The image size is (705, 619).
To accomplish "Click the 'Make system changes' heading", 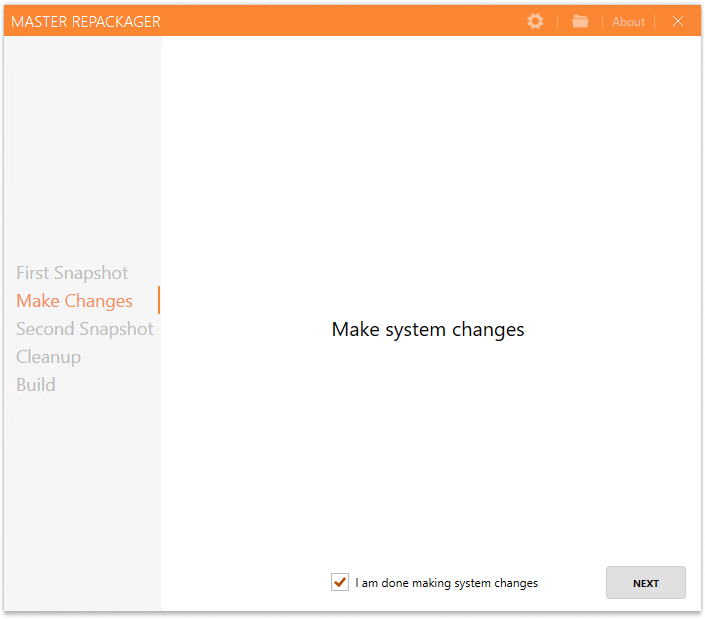I will [x=428, y=330].
